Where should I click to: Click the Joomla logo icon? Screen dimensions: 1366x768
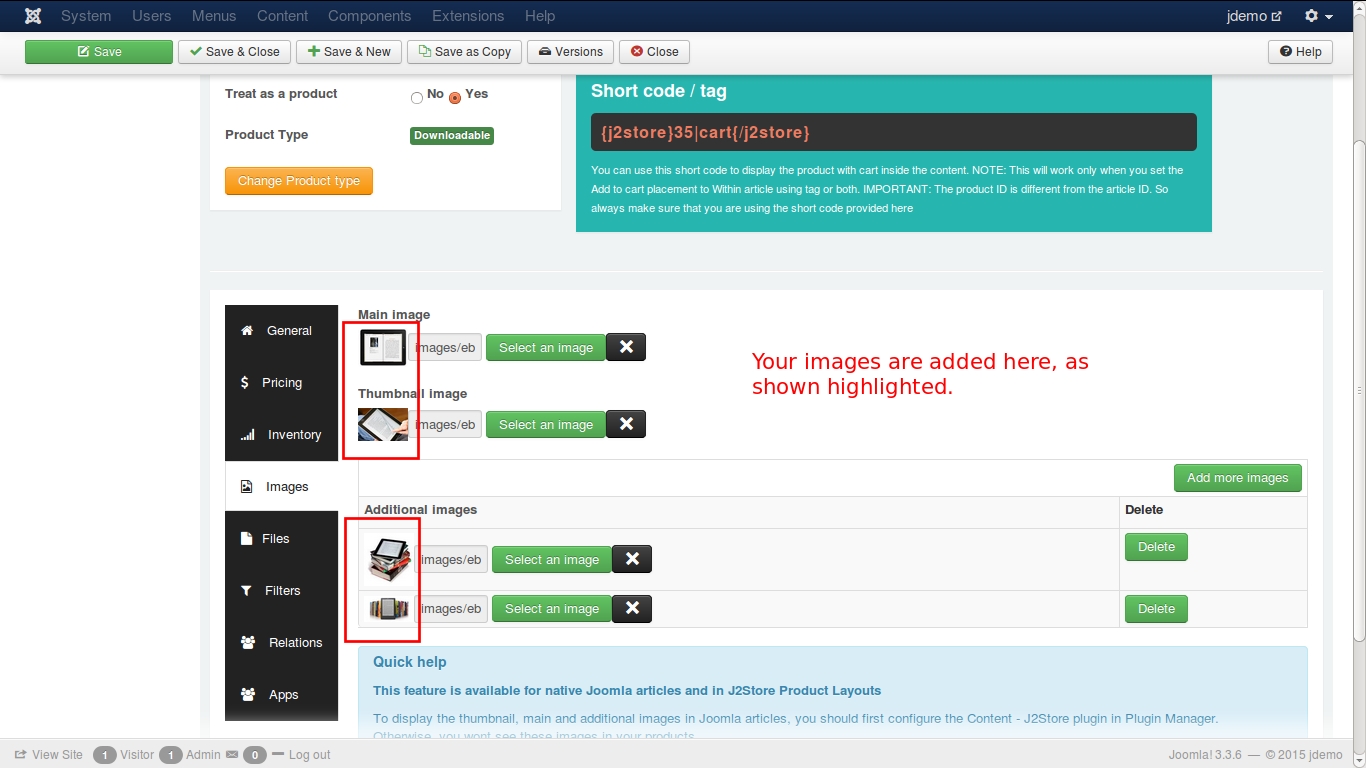33,16
